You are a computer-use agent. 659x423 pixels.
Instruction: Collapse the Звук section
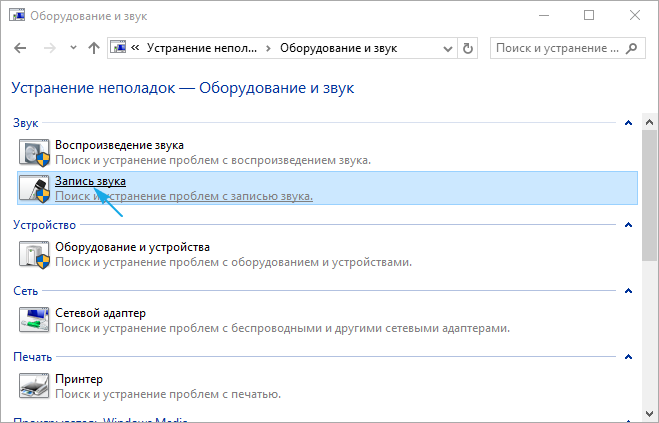pos(628,123)
